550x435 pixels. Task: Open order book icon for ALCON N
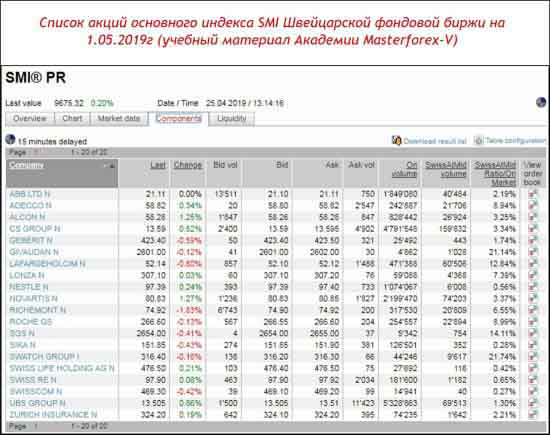[x=533, y=217]
